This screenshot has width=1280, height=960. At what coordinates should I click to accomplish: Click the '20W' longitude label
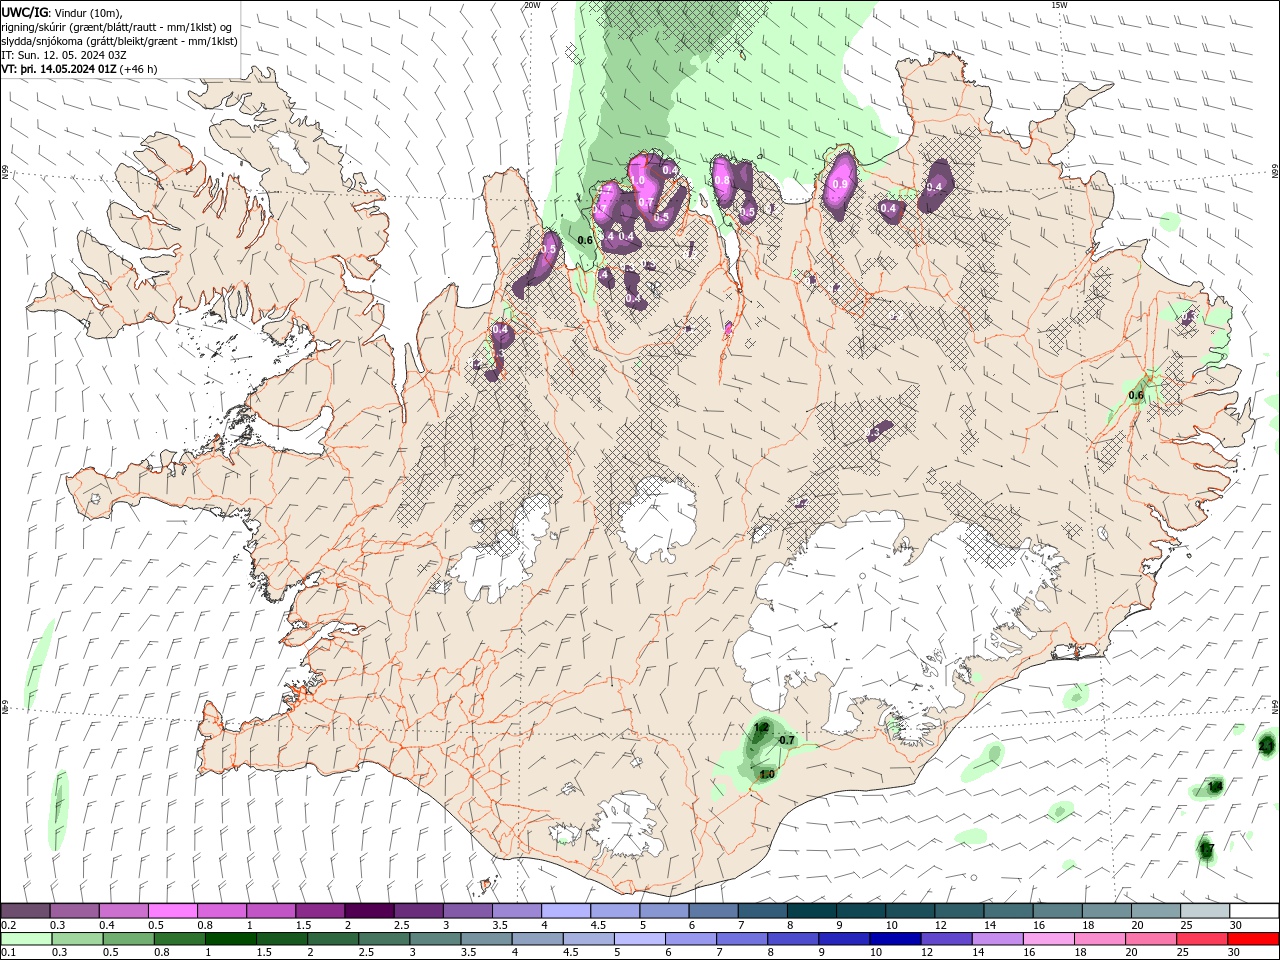click(532, 5)
